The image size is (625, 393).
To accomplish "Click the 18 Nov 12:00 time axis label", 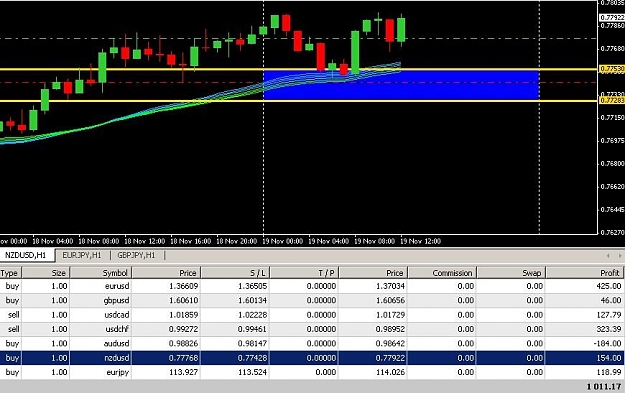I will point(145,241).
